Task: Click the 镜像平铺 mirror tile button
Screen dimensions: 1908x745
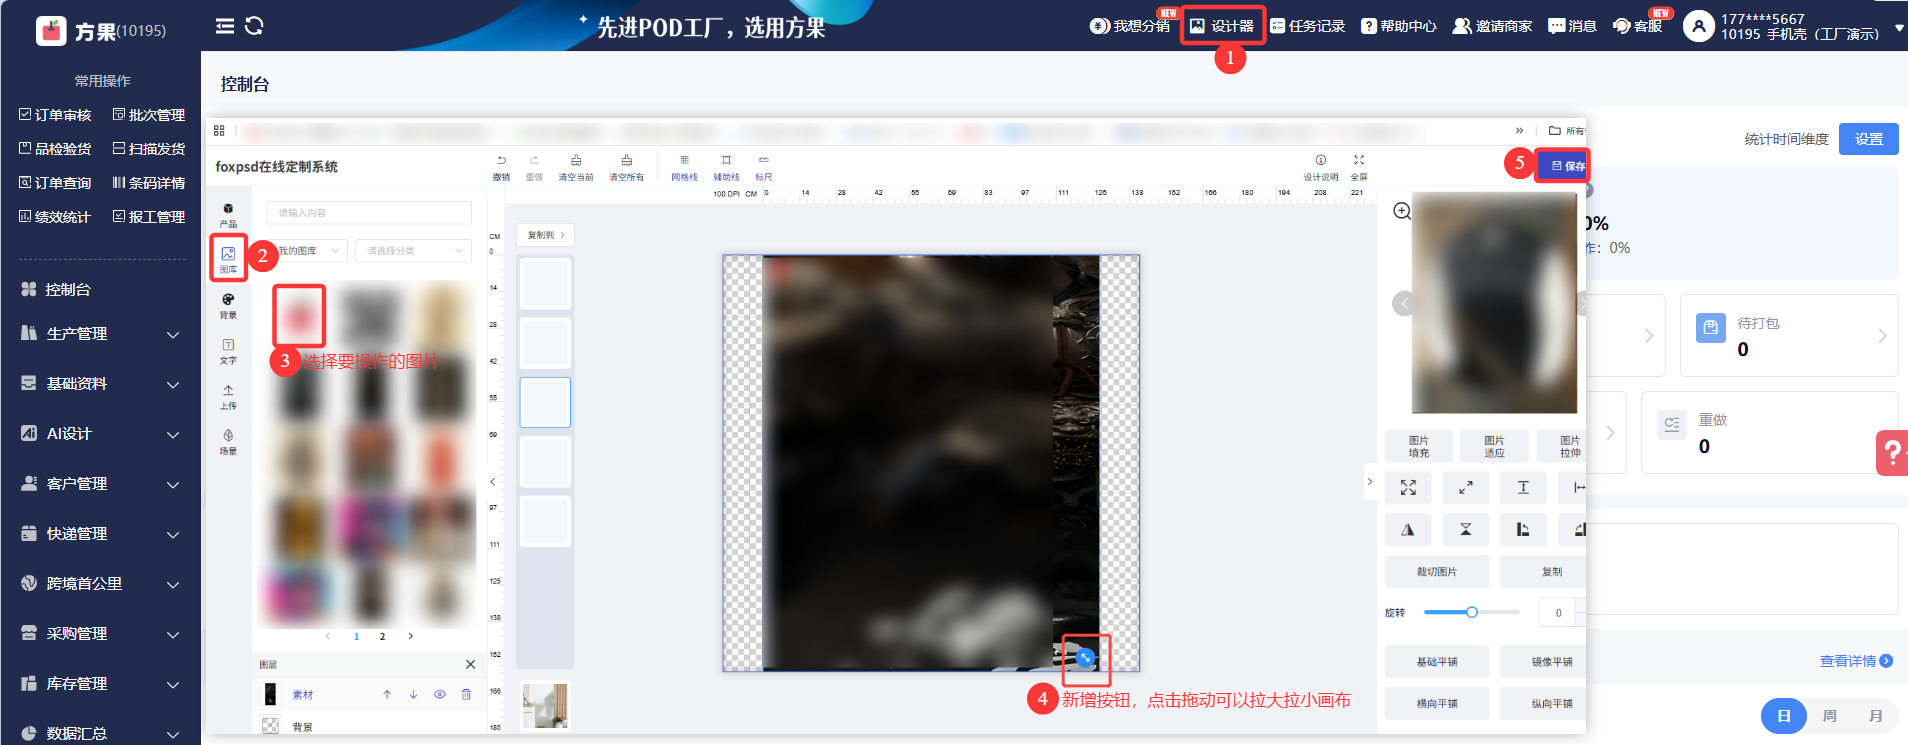Action: [1544, 662]
